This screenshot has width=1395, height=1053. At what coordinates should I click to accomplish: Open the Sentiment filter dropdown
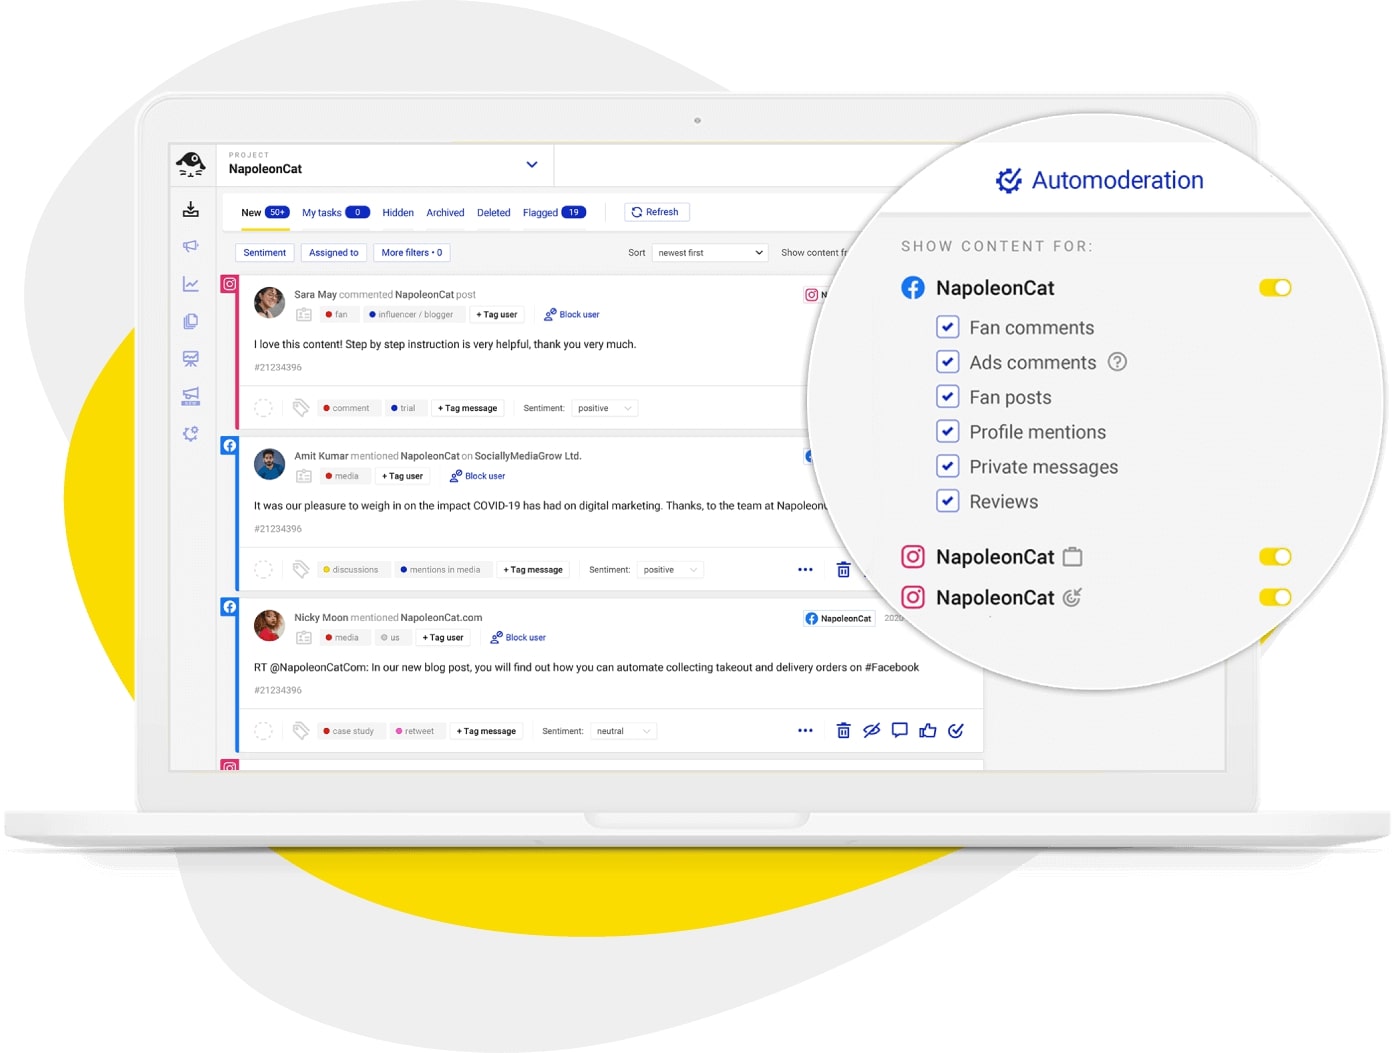point(265,253)
